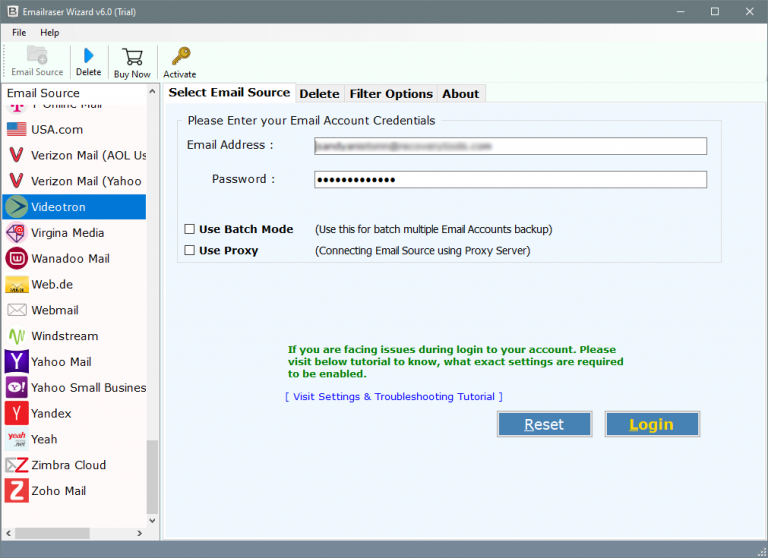This screenshot has height=558, width=768.
Task: Click the Reset button
Action: [544, 424]
